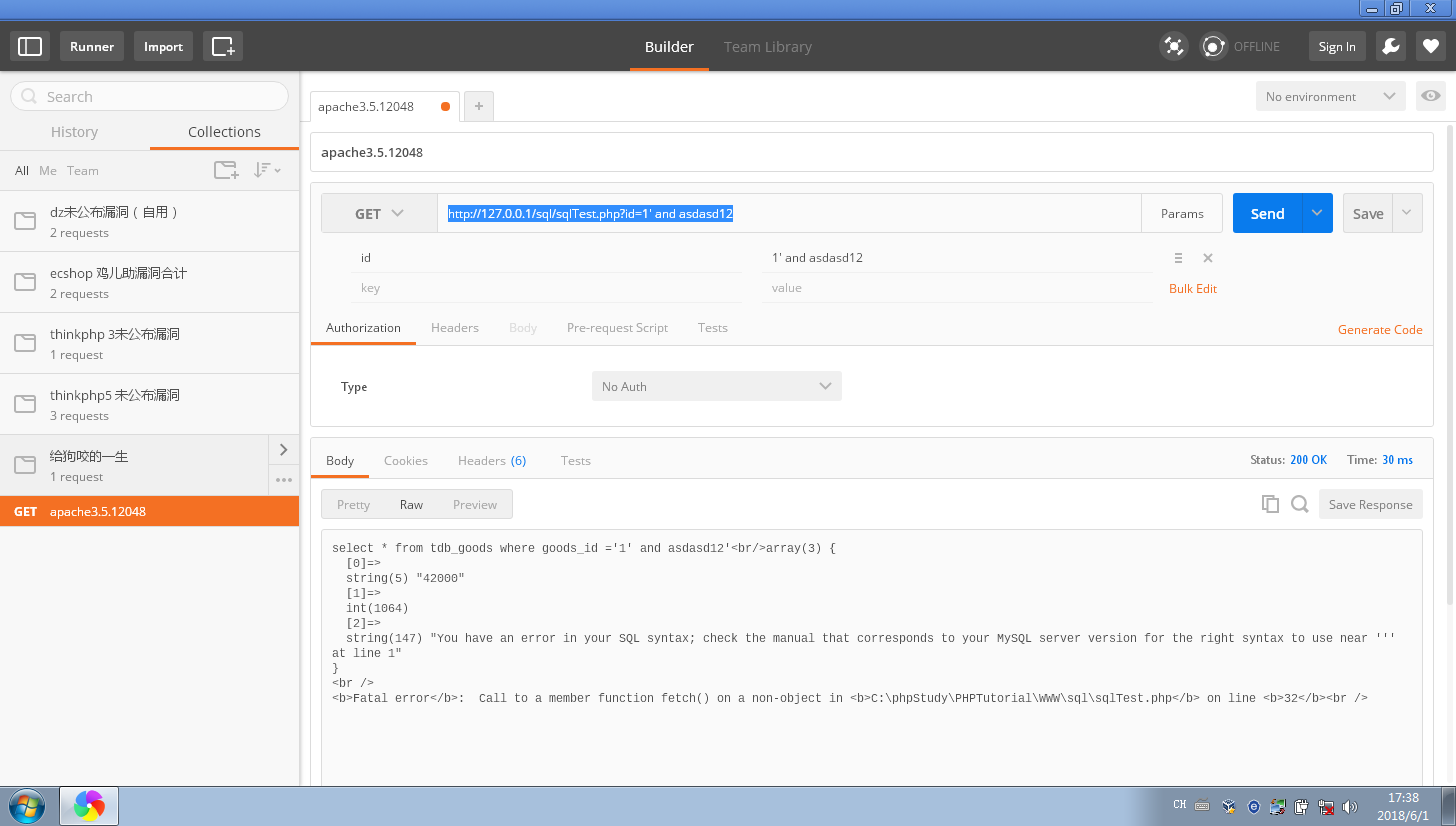Viewport: 1456px width, 826px height.
Task: Open the collections sort order icon
Action: coord(267,170)
